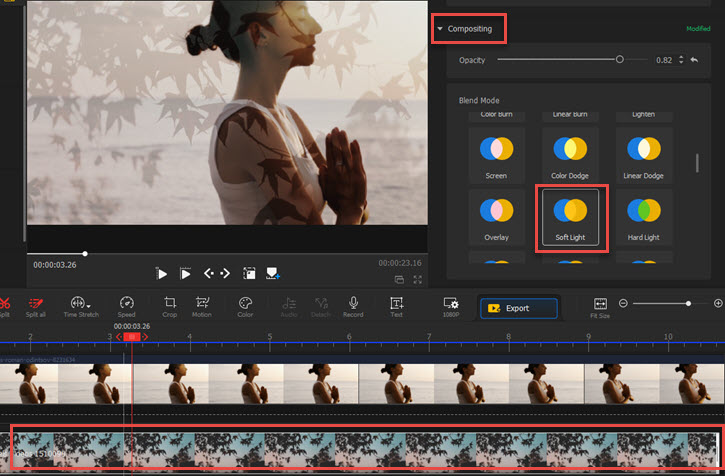
Task: Open the Color adjustment tool
Action: click(245, 303)
